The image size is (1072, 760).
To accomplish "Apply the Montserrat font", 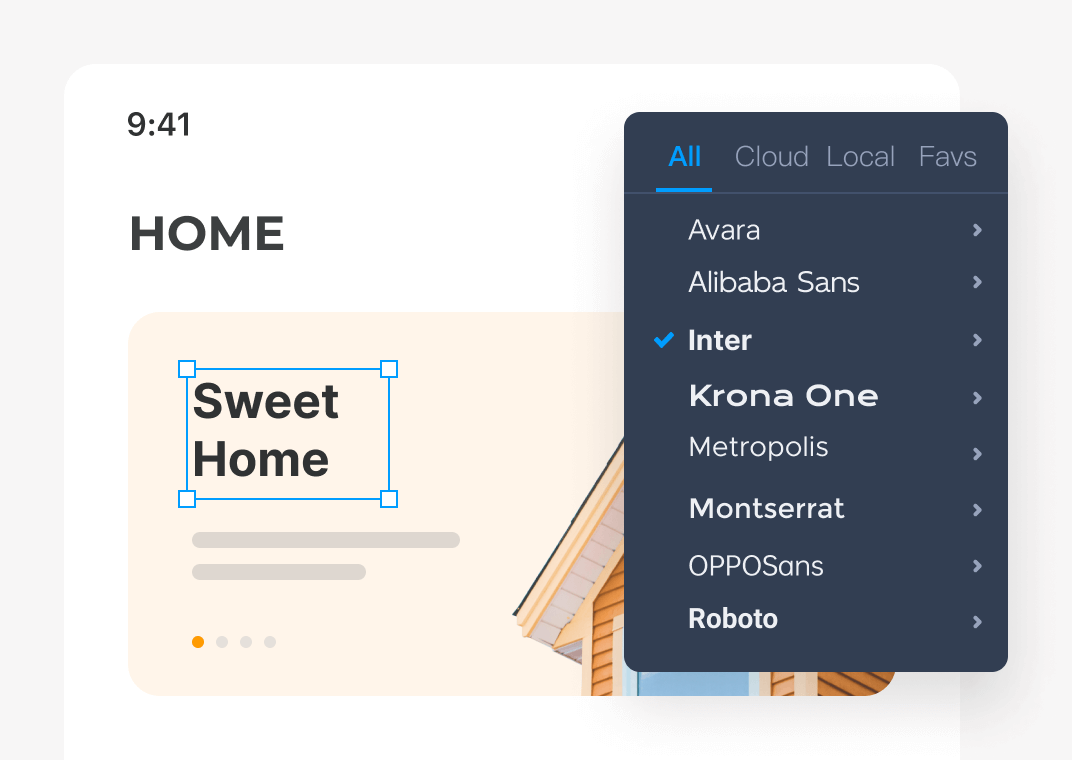I will tap(766, 508).
